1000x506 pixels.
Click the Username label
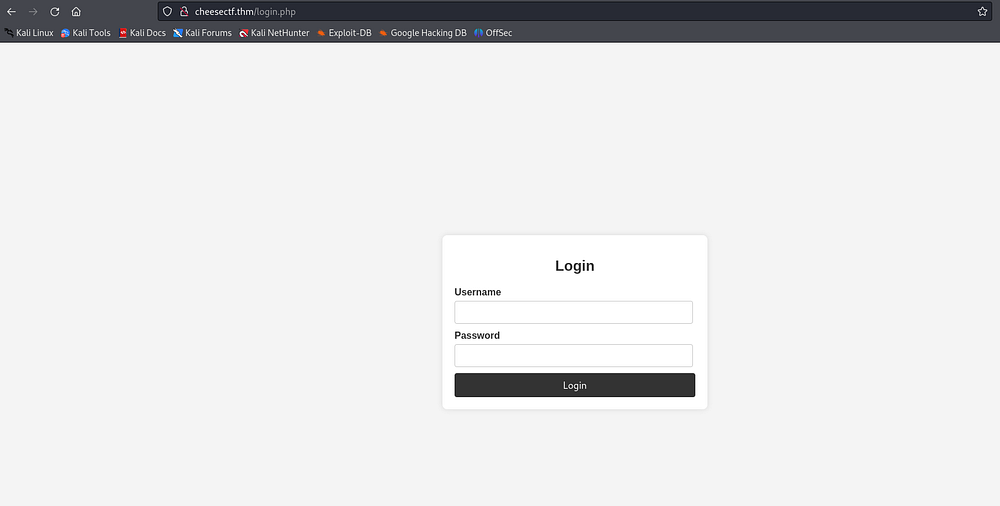478,292
